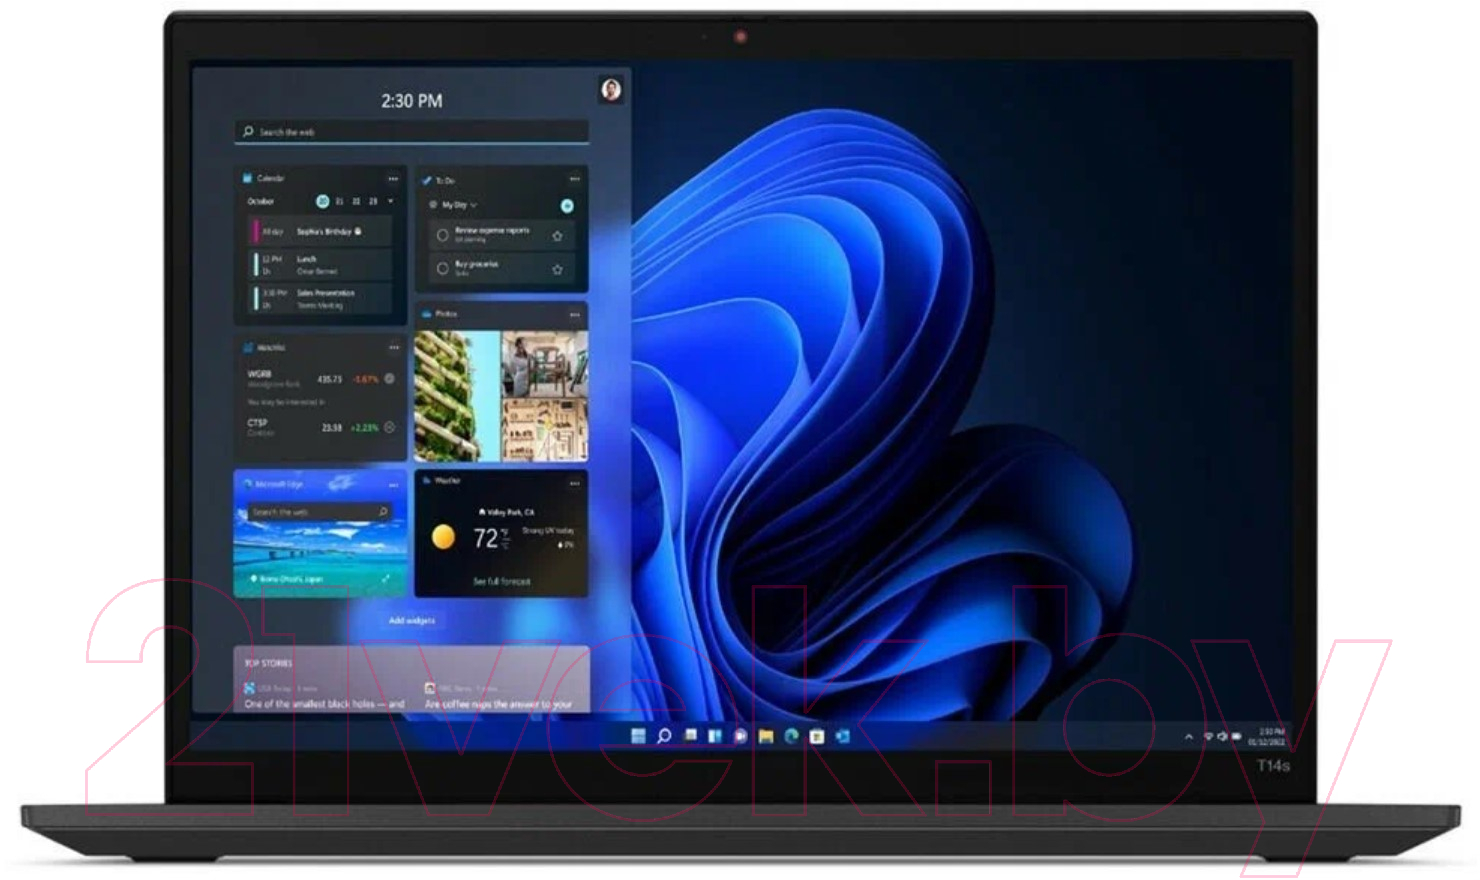Remove WGRB stock with its checkmark icon
This screenshot has width=1480, height=880.
click(389, 379)
